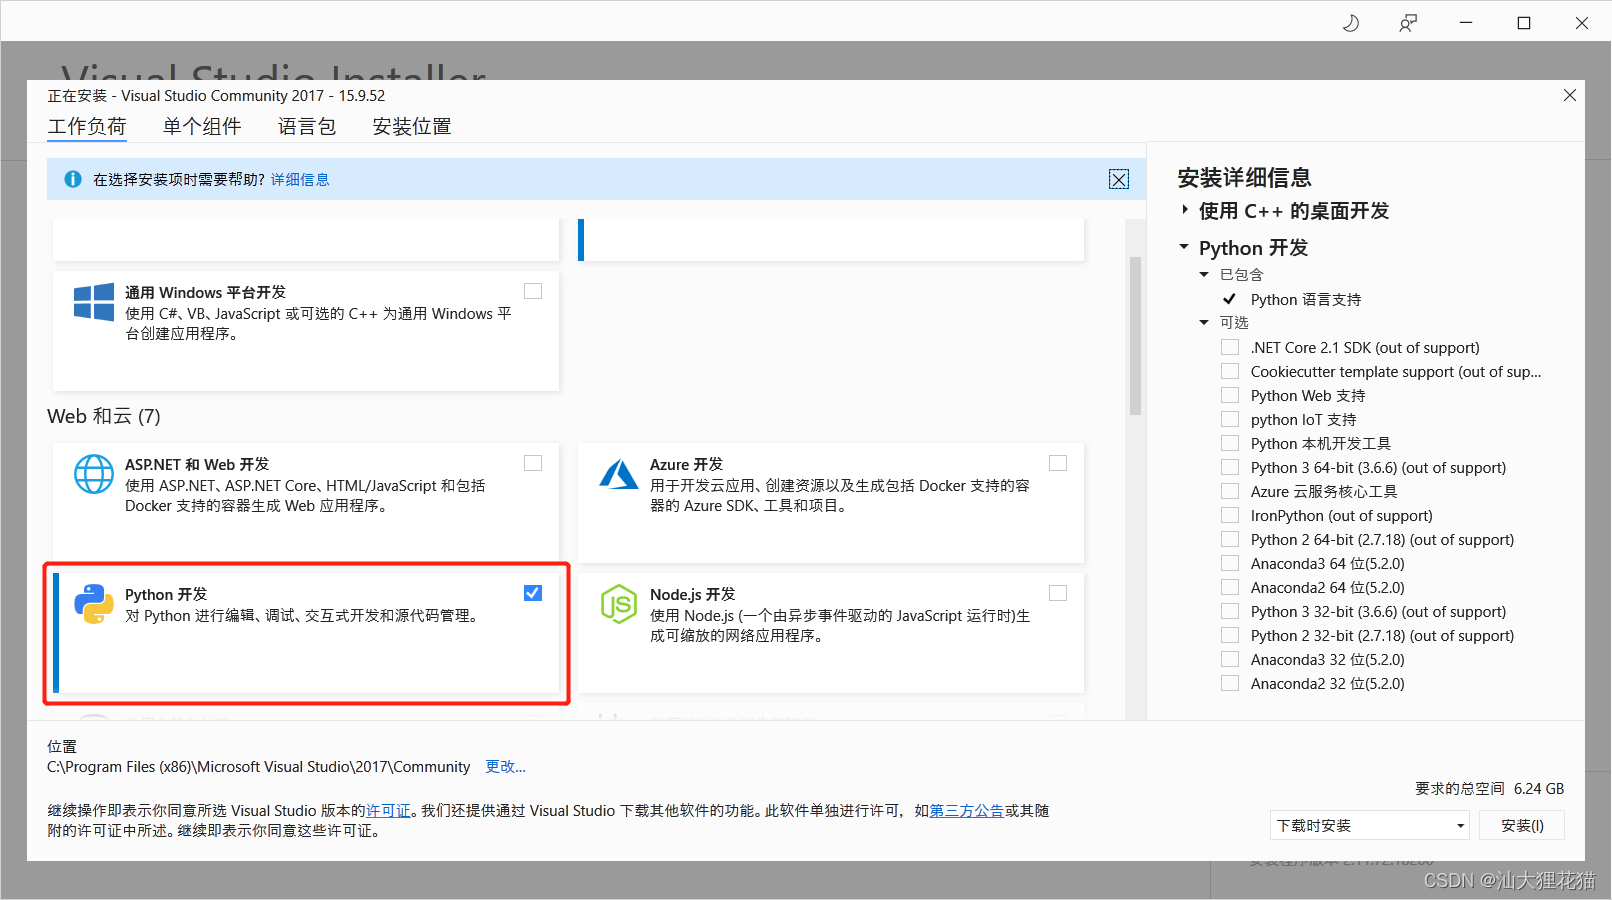This screenshot has width=1612, height=900.
Task: Click the globe icon for ASP.NET 和 Web 开发
Action: coord(93,474)
